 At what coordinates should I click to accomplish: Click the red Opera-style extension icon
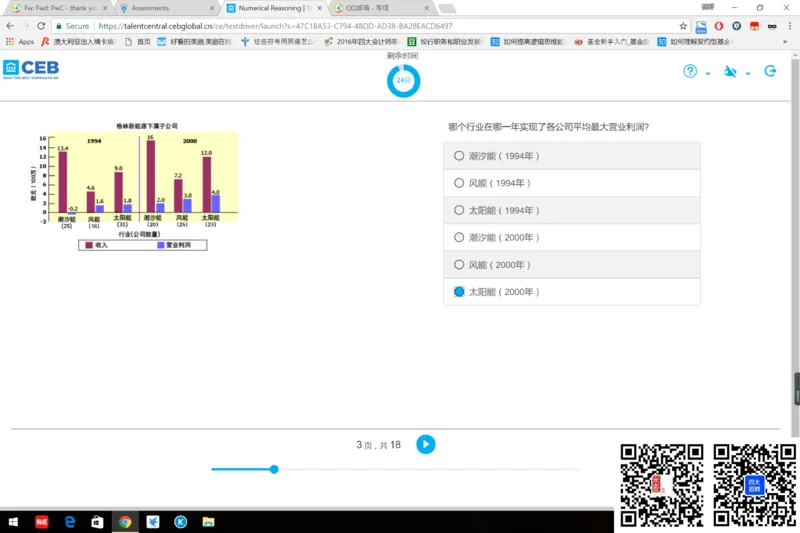(719, 26)
